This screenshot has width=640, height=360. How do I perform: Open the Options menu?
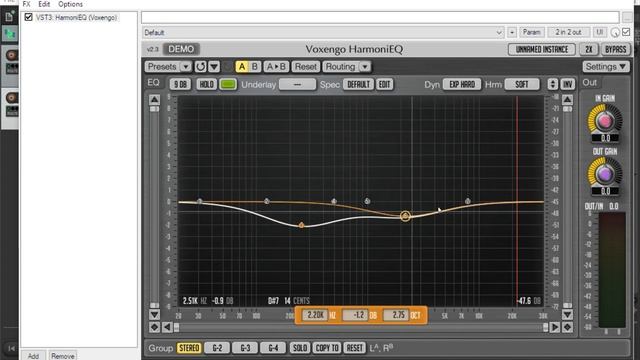click(x=70, y=4)
